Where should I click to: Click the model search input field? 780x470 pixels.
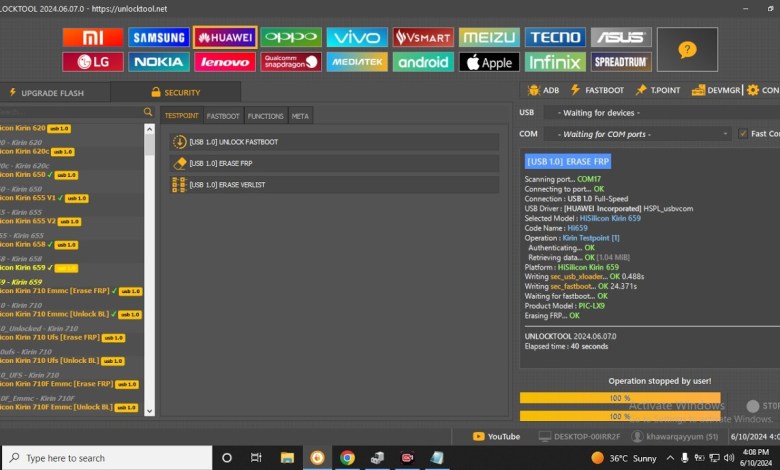click(x=71, y=112)
